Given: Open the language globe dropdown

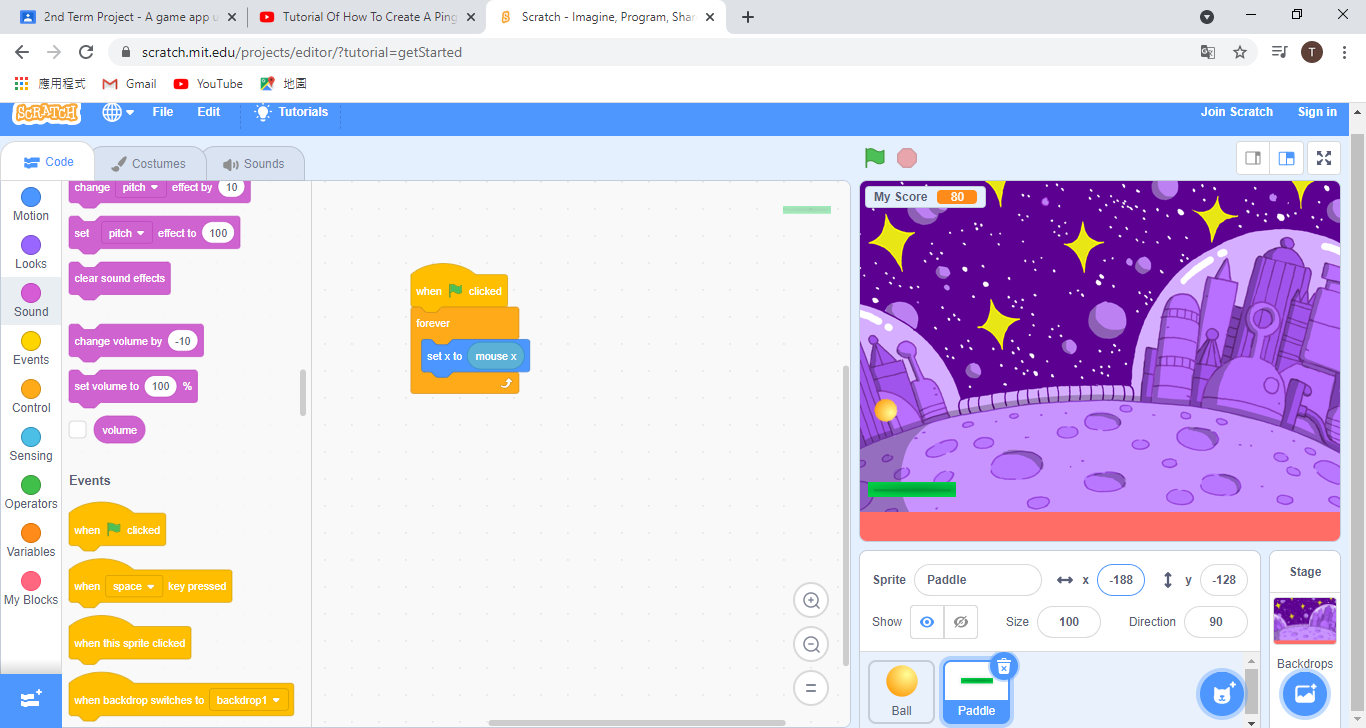Looking at the screenshot, I should (x=118, y=112).
